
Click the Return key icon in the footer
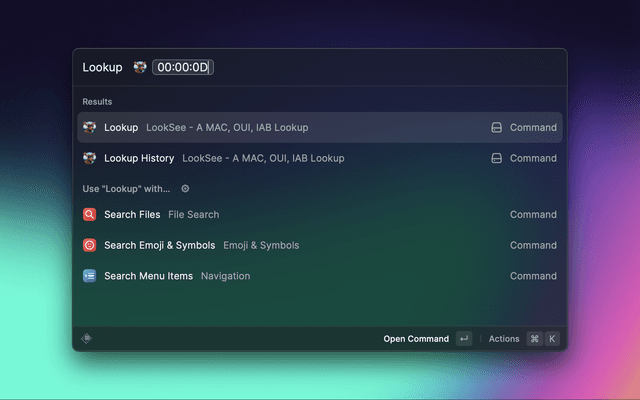463,339
